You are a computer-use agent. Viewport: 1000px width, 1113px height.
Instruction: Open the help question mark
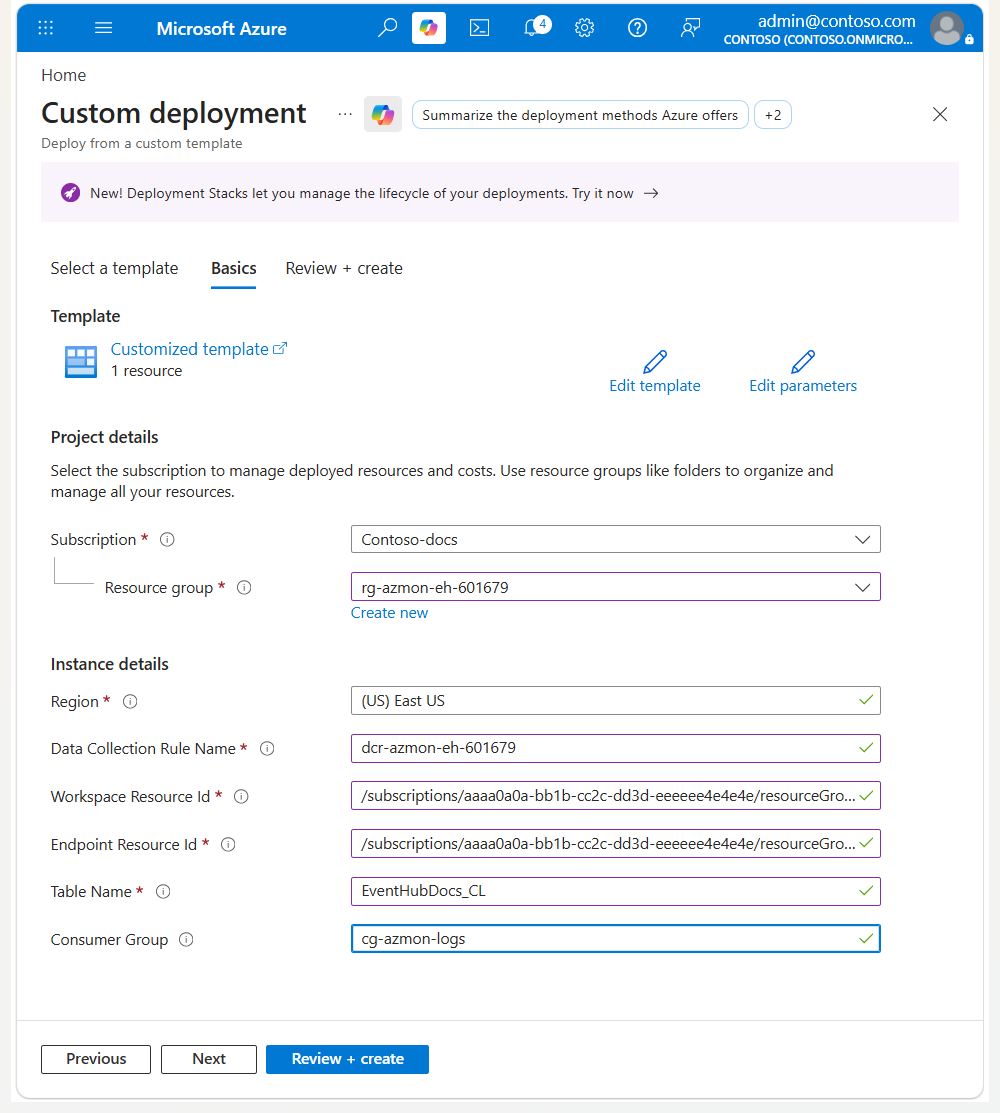click(637, 28)
